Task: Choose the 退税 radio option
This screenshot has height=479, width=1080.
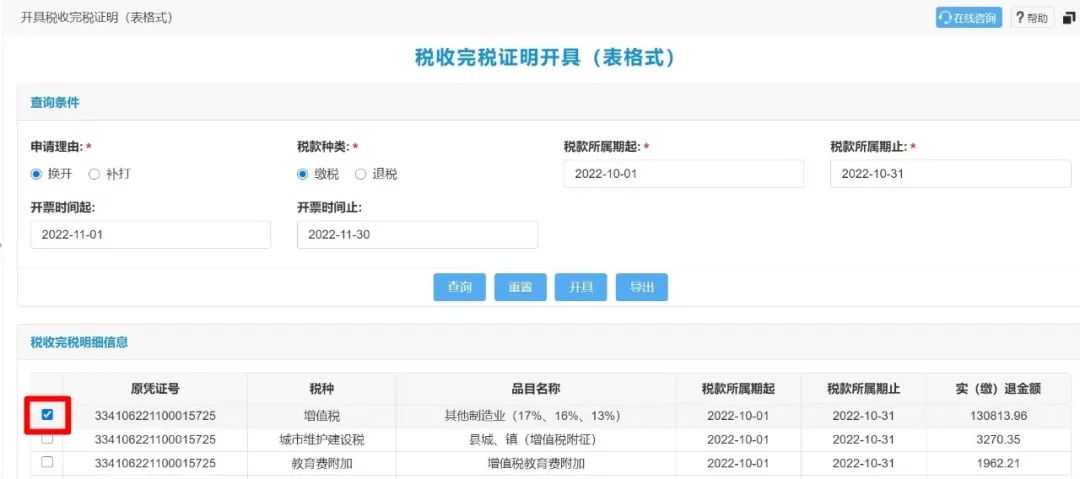Action: point(361,174)
